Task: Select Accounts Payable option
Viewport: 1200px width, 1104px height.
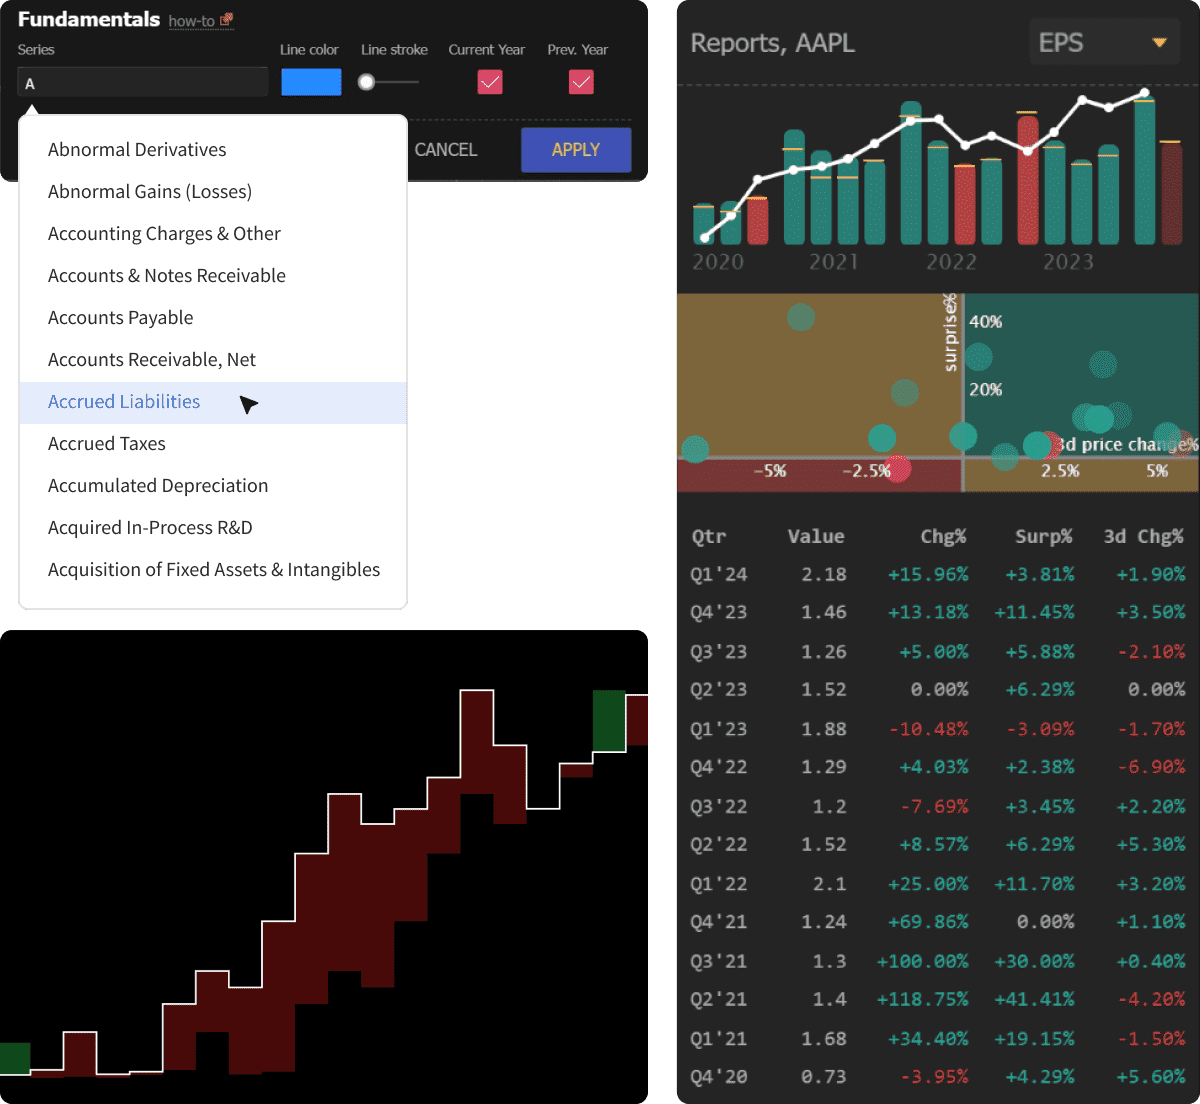Action: tap(121, 318)
